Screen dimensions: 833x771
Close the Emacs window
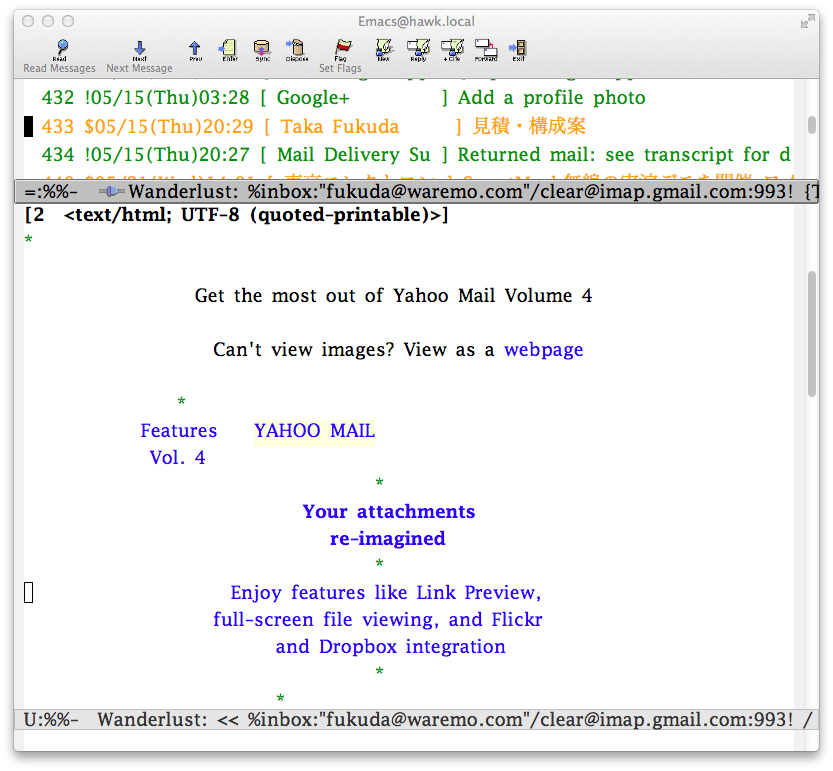[x=28, y=21]
